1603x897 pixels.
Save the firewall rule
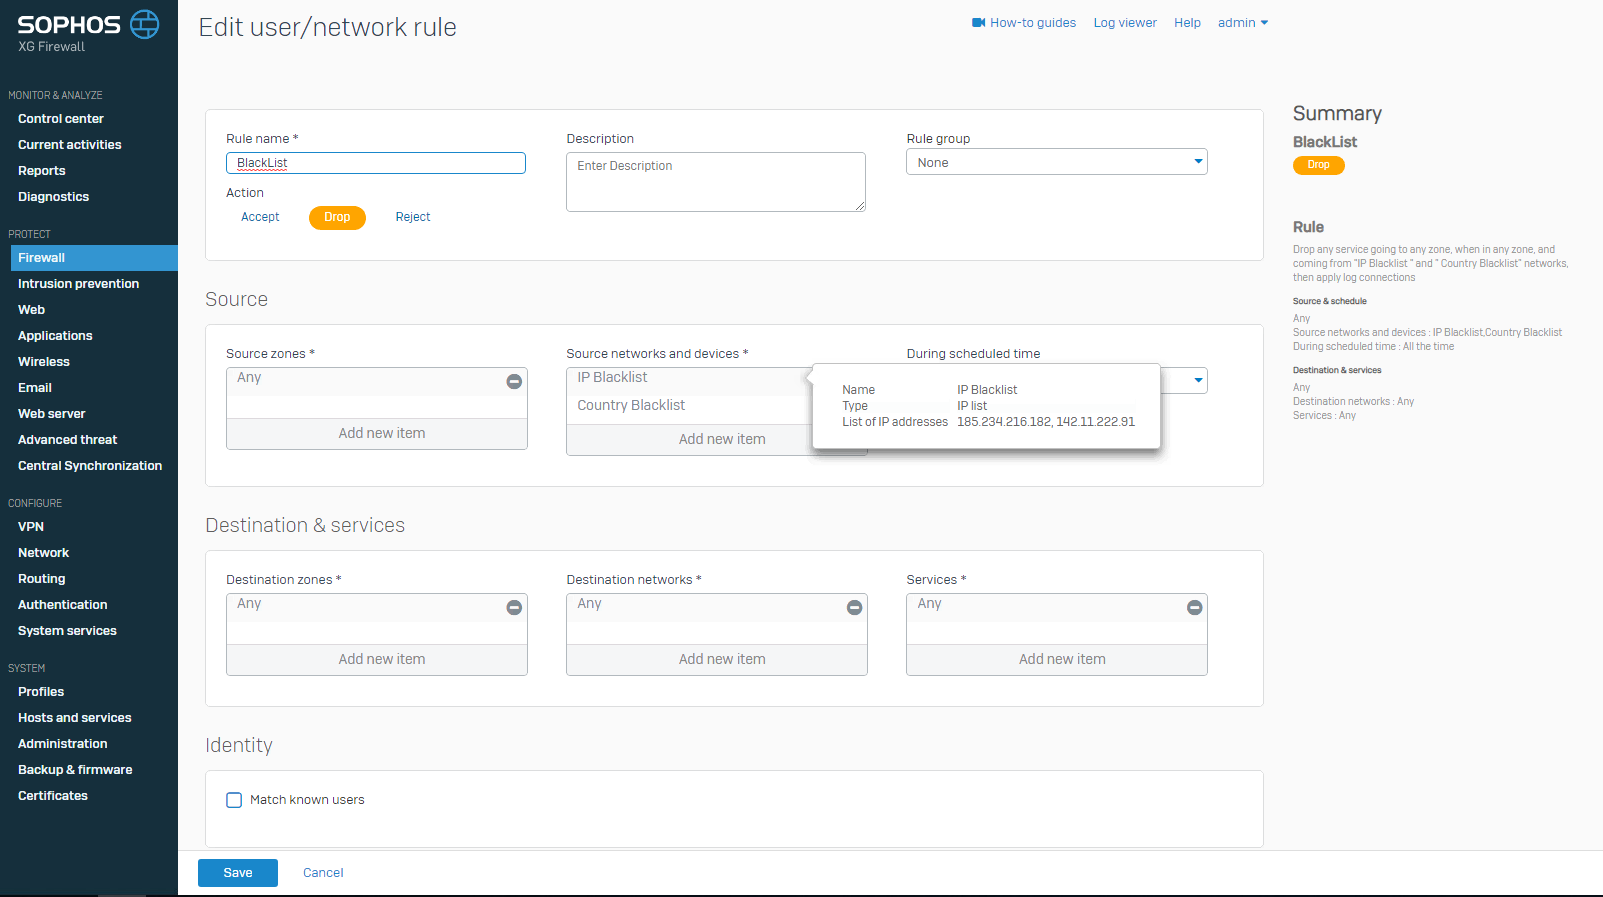(238, 873)
